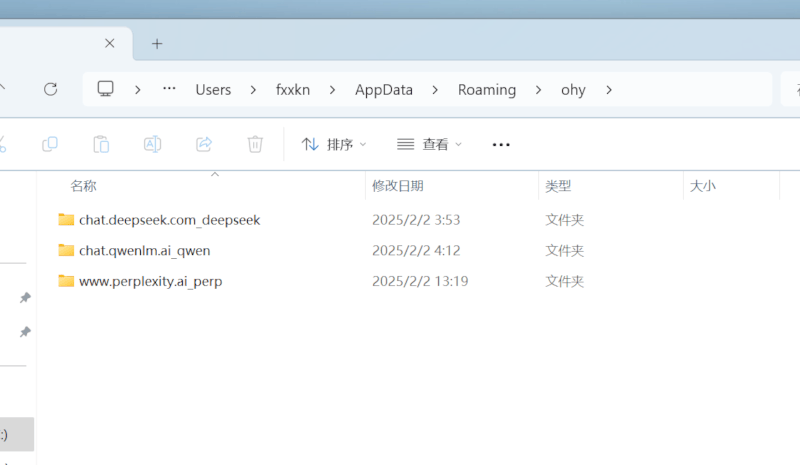Viewport: 800px width, 465px height.
Task: Go to Roaming folder in the address bar
Action: [x=487, y=89]
